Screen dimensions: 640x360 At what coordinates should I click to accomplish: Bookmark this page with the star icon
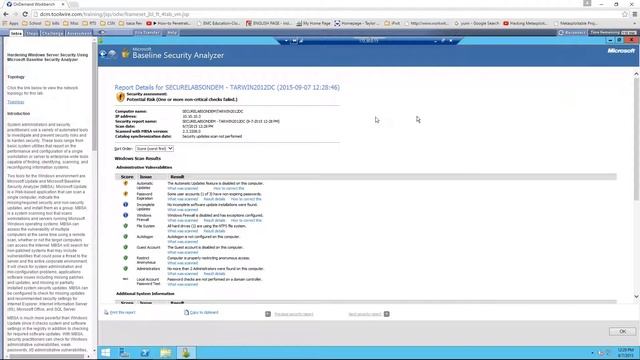pos(624,14)
